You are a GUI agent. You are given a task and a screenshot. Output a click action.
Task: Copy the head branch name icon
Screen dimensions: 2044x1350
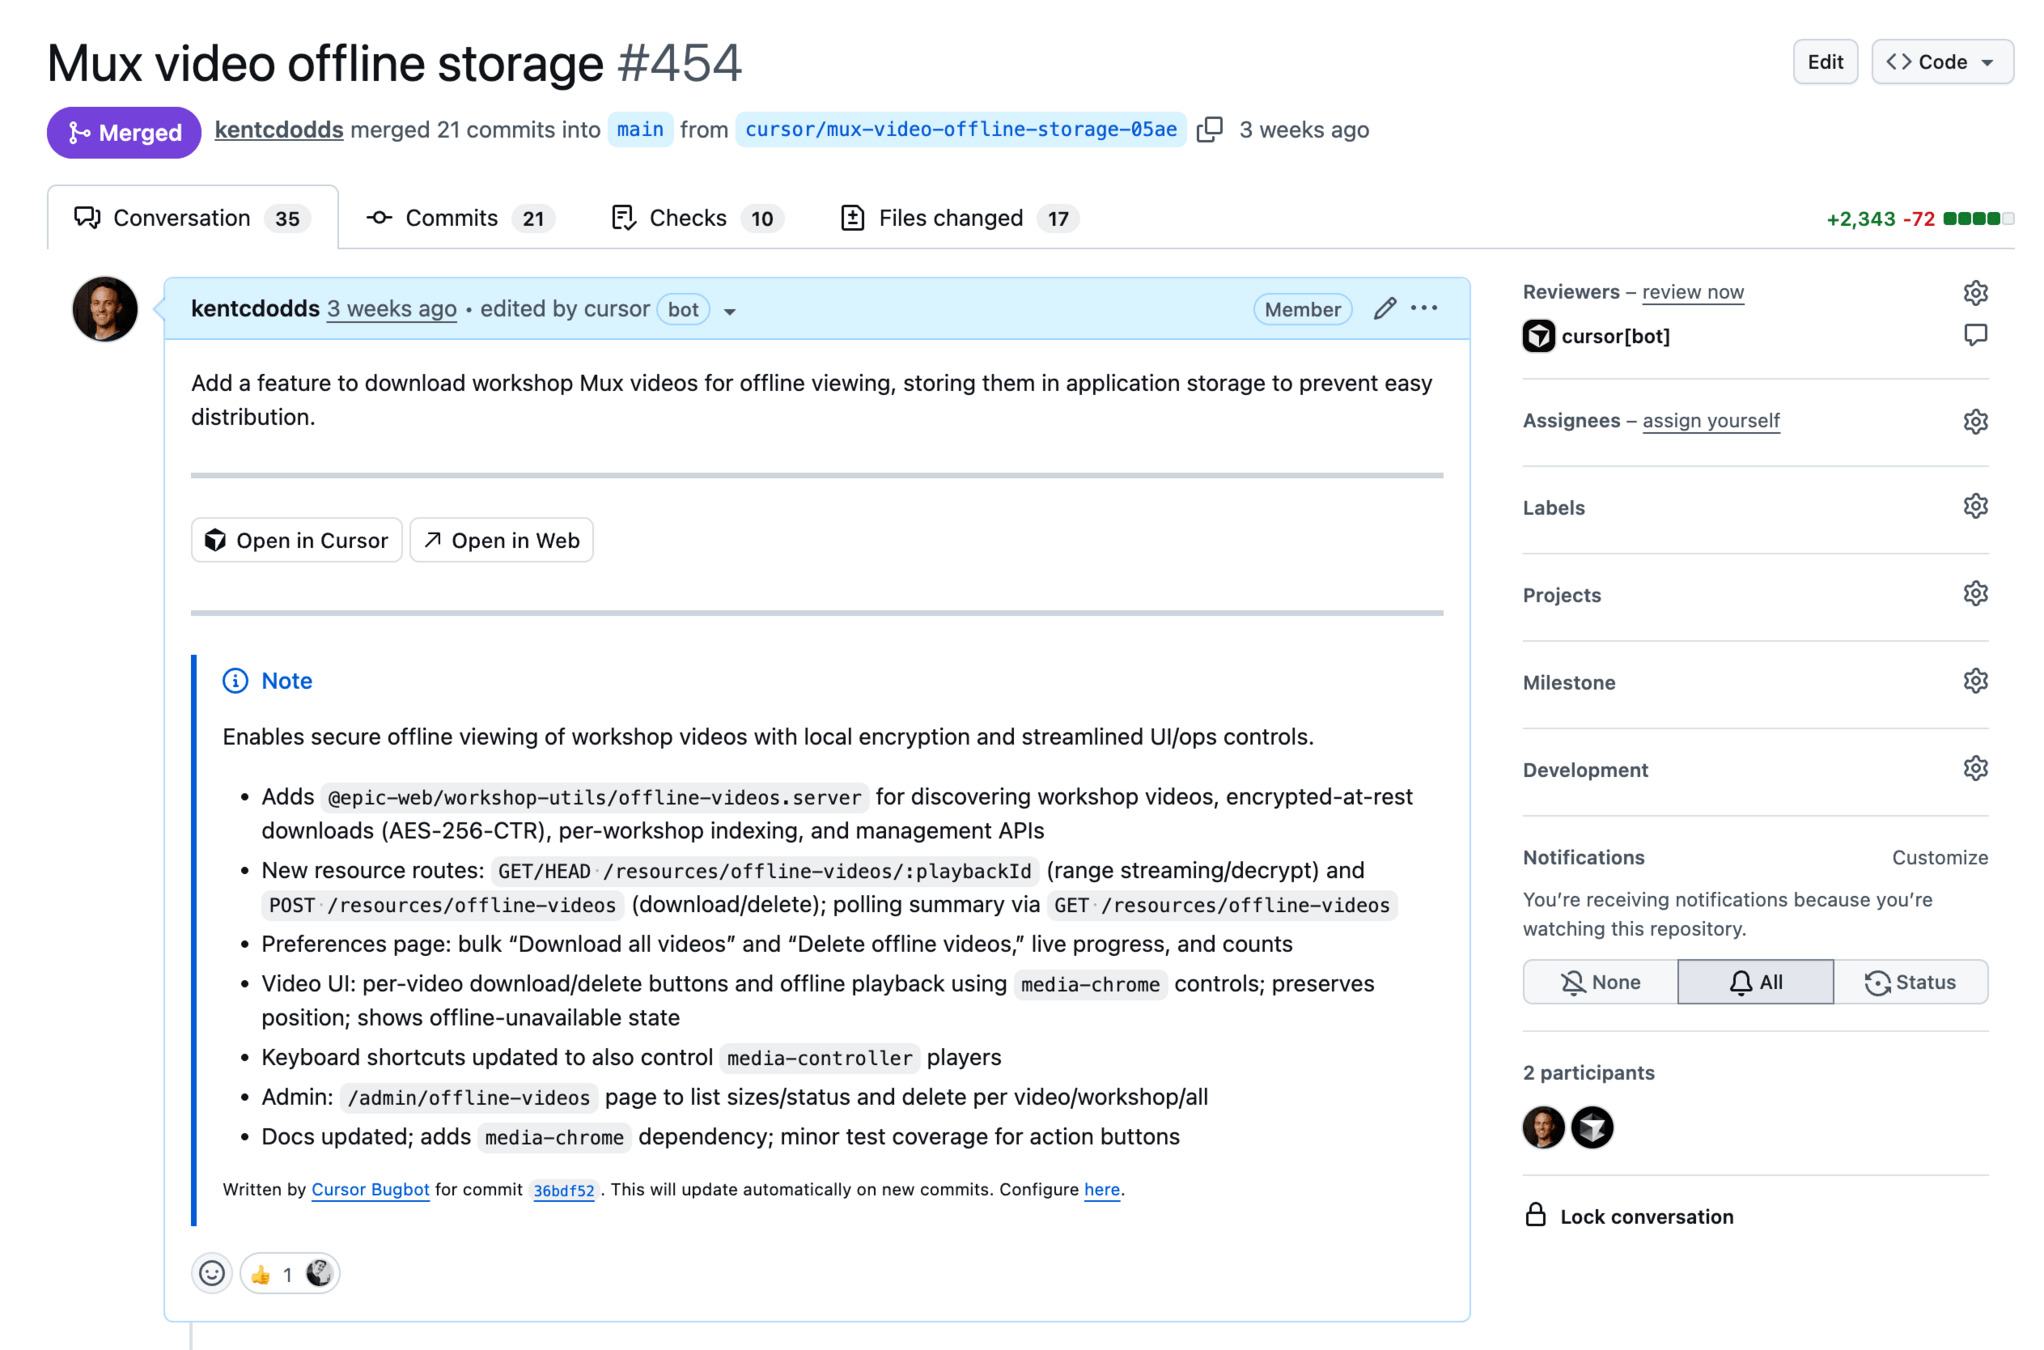coord(1209,130)
